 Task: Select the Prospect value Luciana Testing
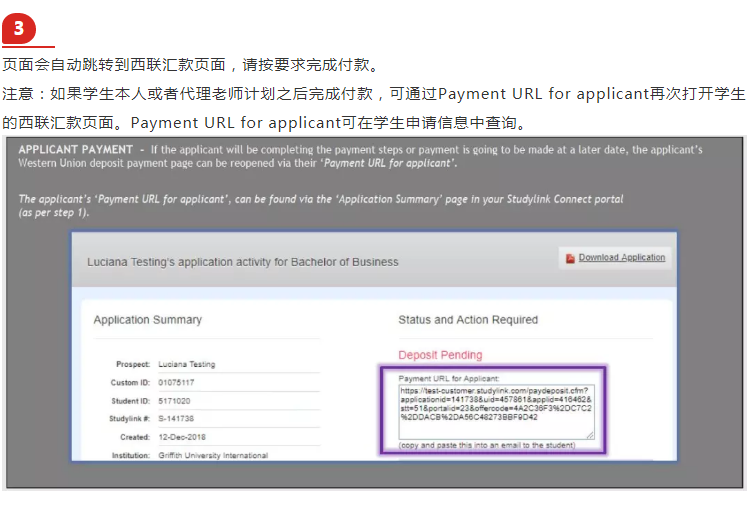tap(186, 365)
